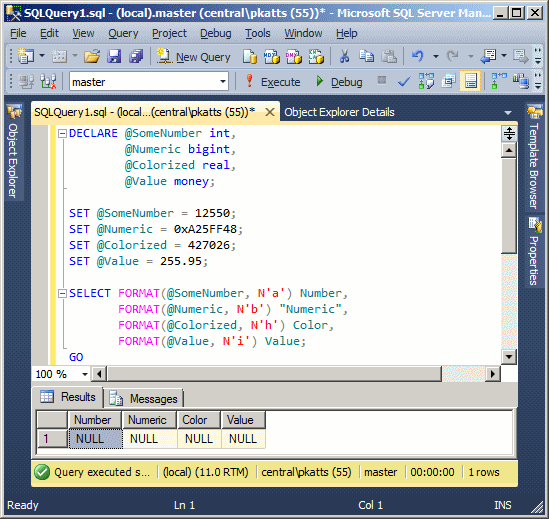
Task: Click the Connect icon in the SQL toolbar
Action: [26, 82]
